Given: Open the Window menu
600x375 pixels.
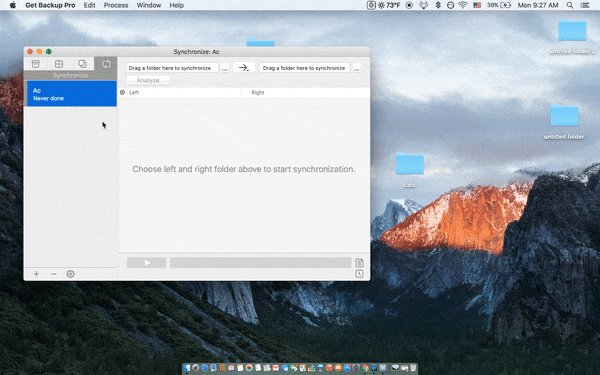Looking at the screenshot, I should (x=149, y=5).
